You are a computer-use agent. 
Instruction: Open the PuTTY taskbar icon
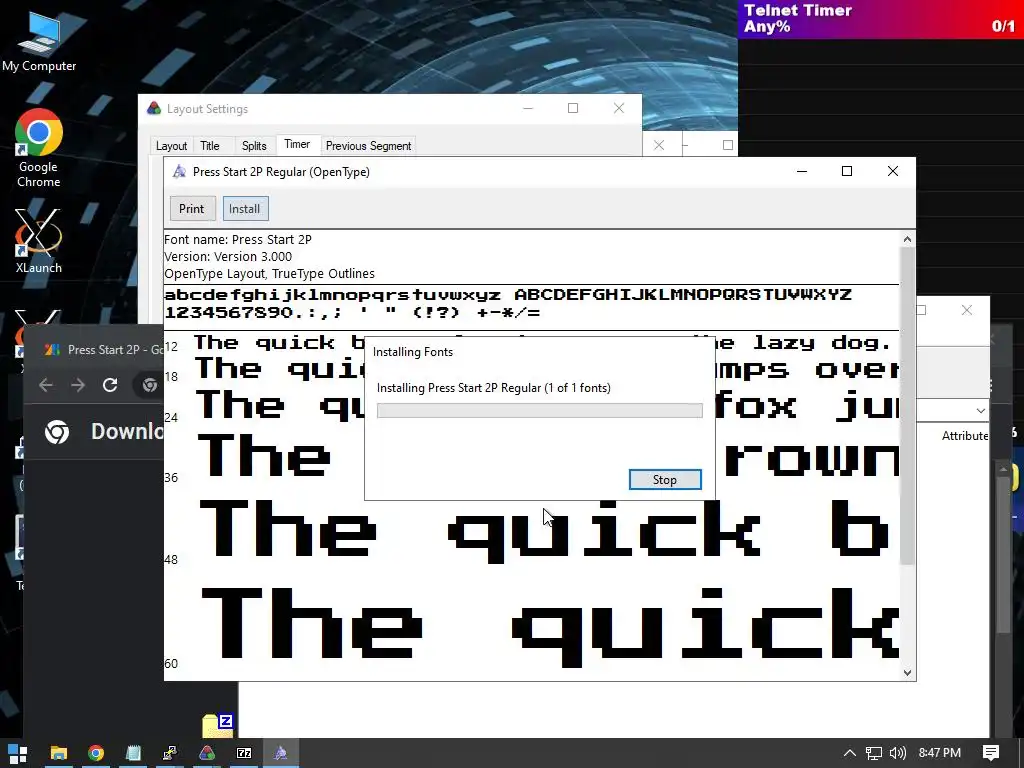point(170,753)
